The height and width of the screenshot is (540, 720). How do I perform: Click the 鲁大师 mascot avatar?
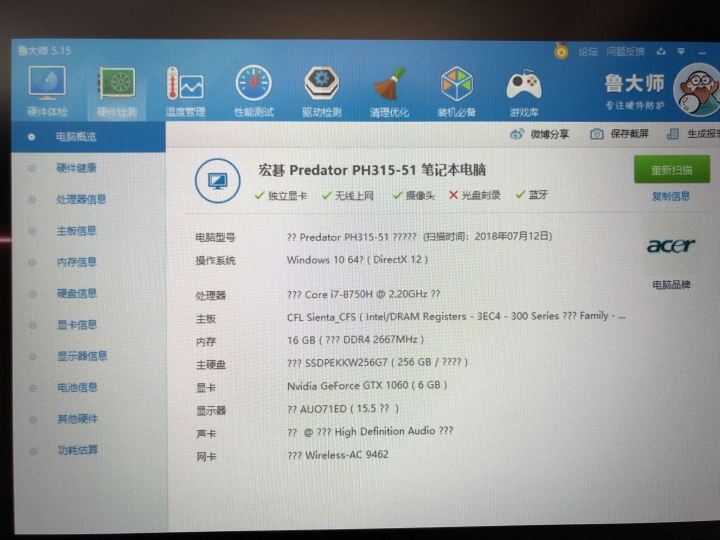pos(697,90)
